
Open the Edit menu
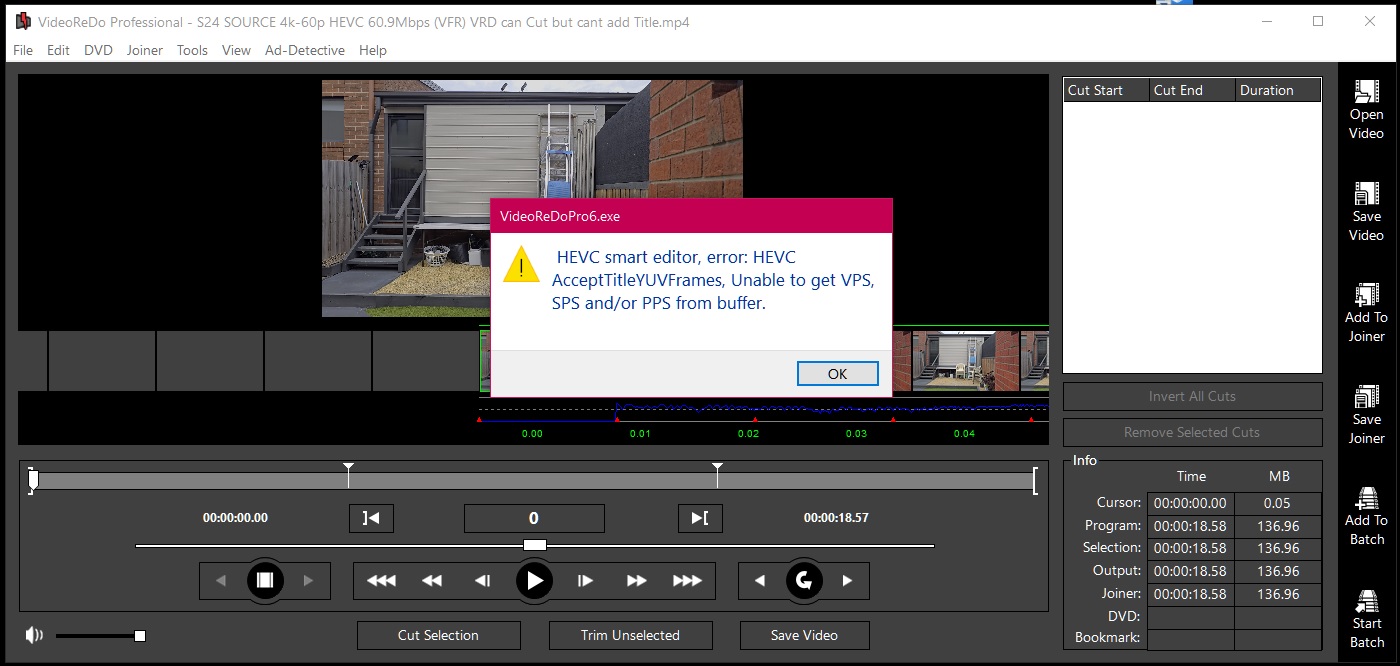(x=58, y=50)
